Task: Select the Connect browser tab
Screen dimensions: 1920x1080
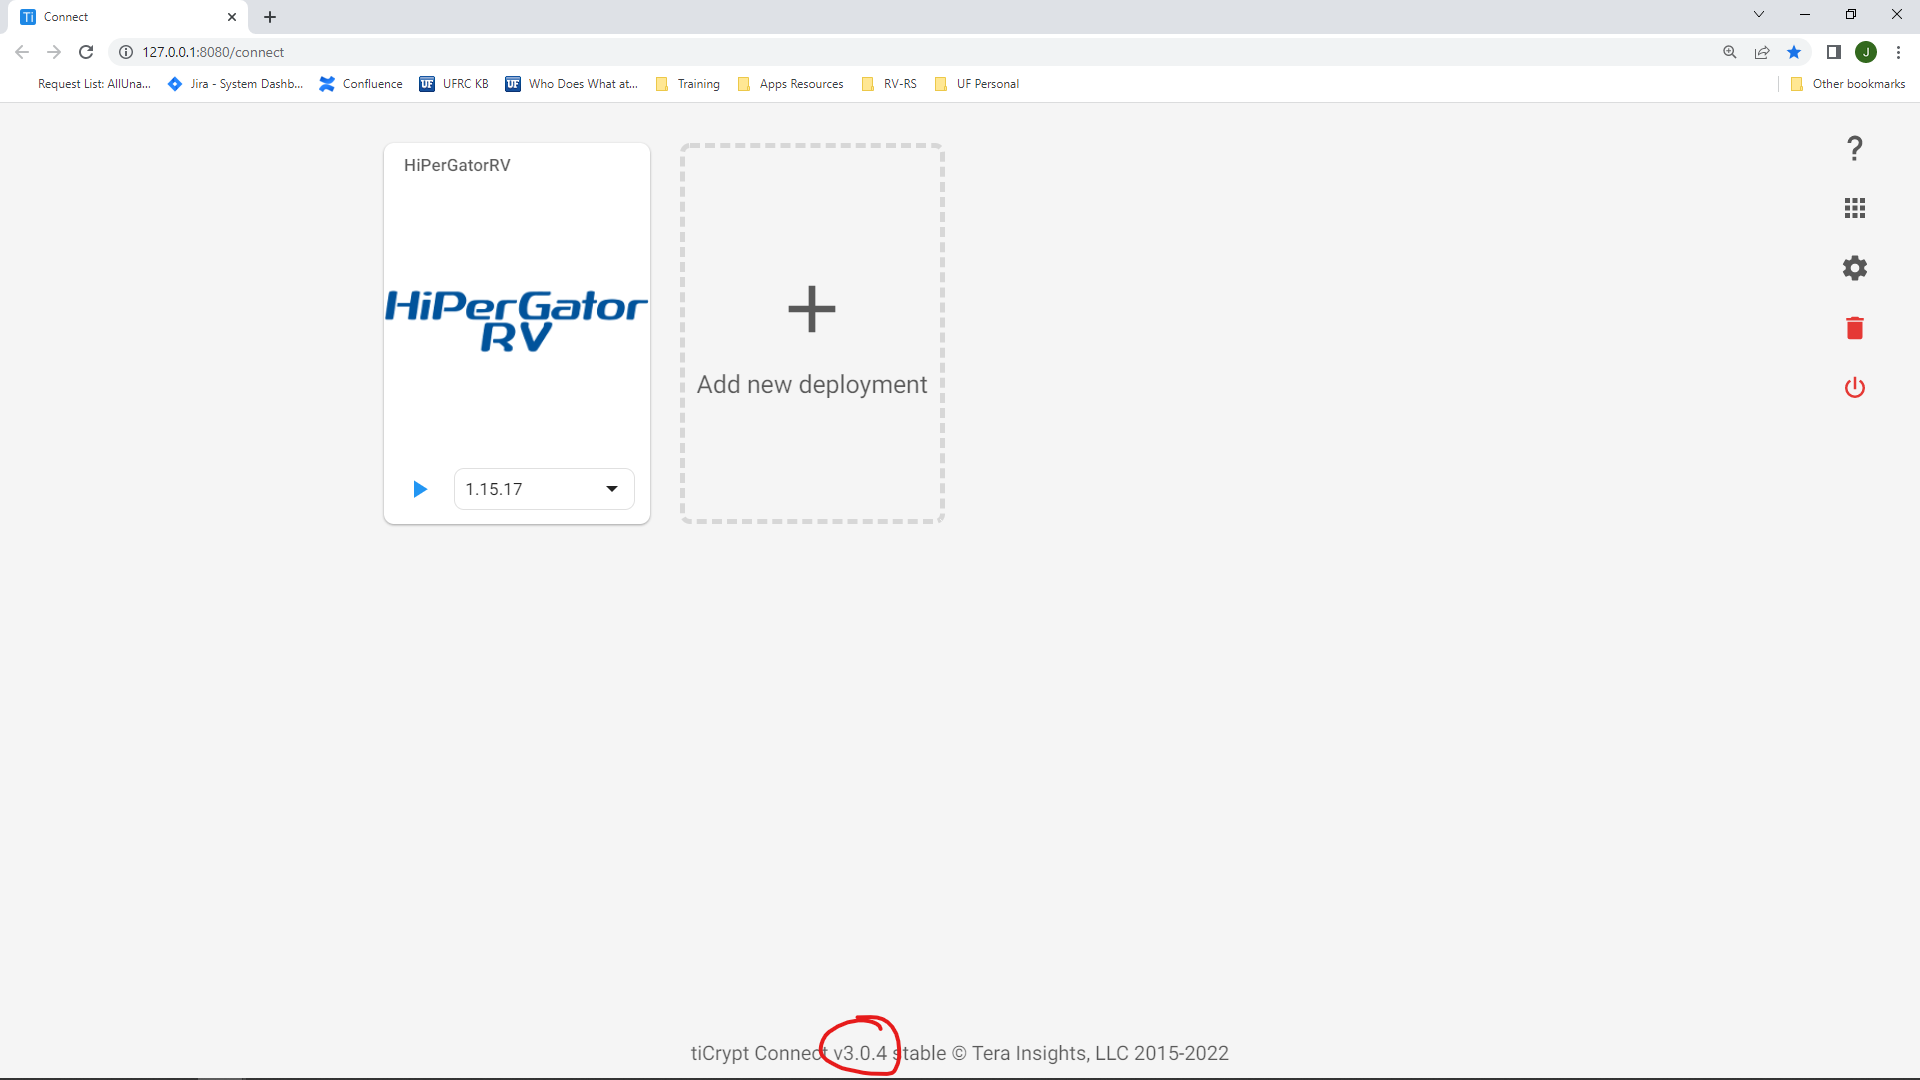Action: click(120, 17)
